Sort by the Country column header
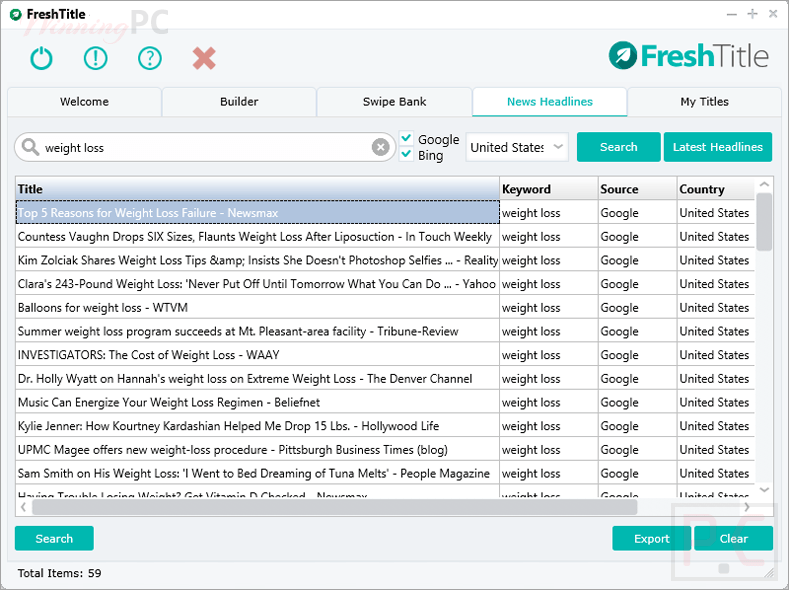The width and height of the screenshot is (789, 590). [x=716, y=189]
